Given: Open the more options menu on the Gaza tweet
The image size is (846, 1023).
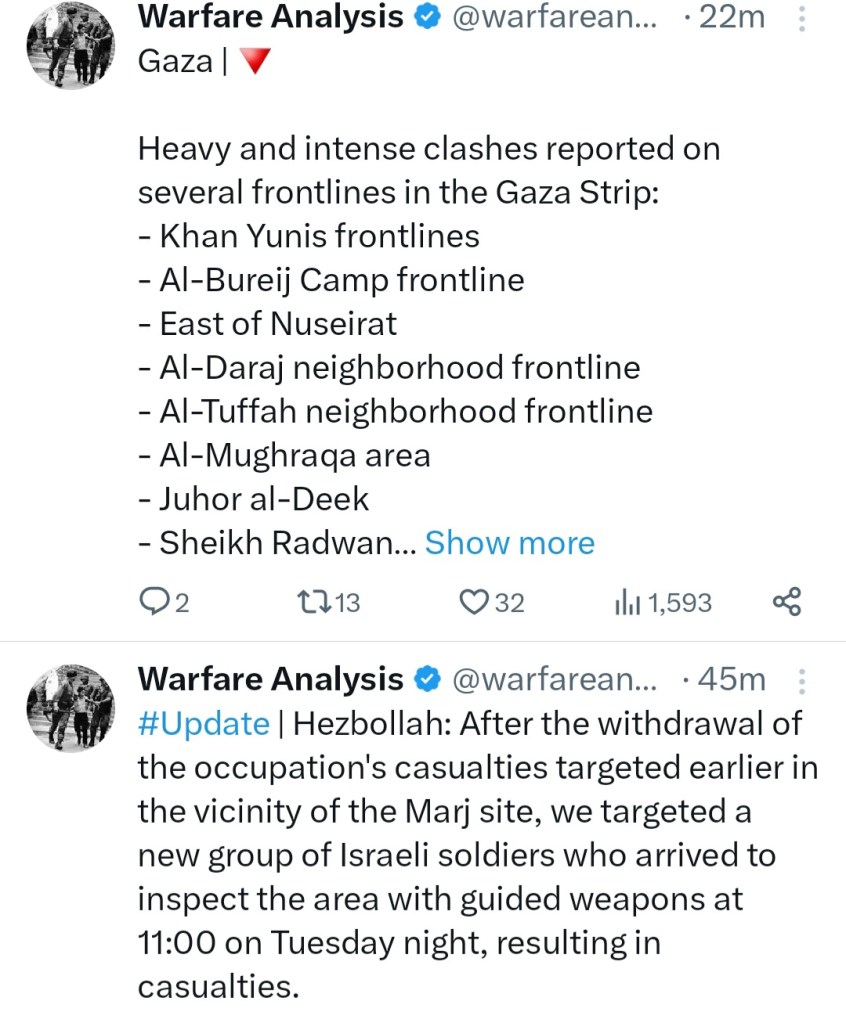Looking at the screenshot, I should [x=799, y=17].
